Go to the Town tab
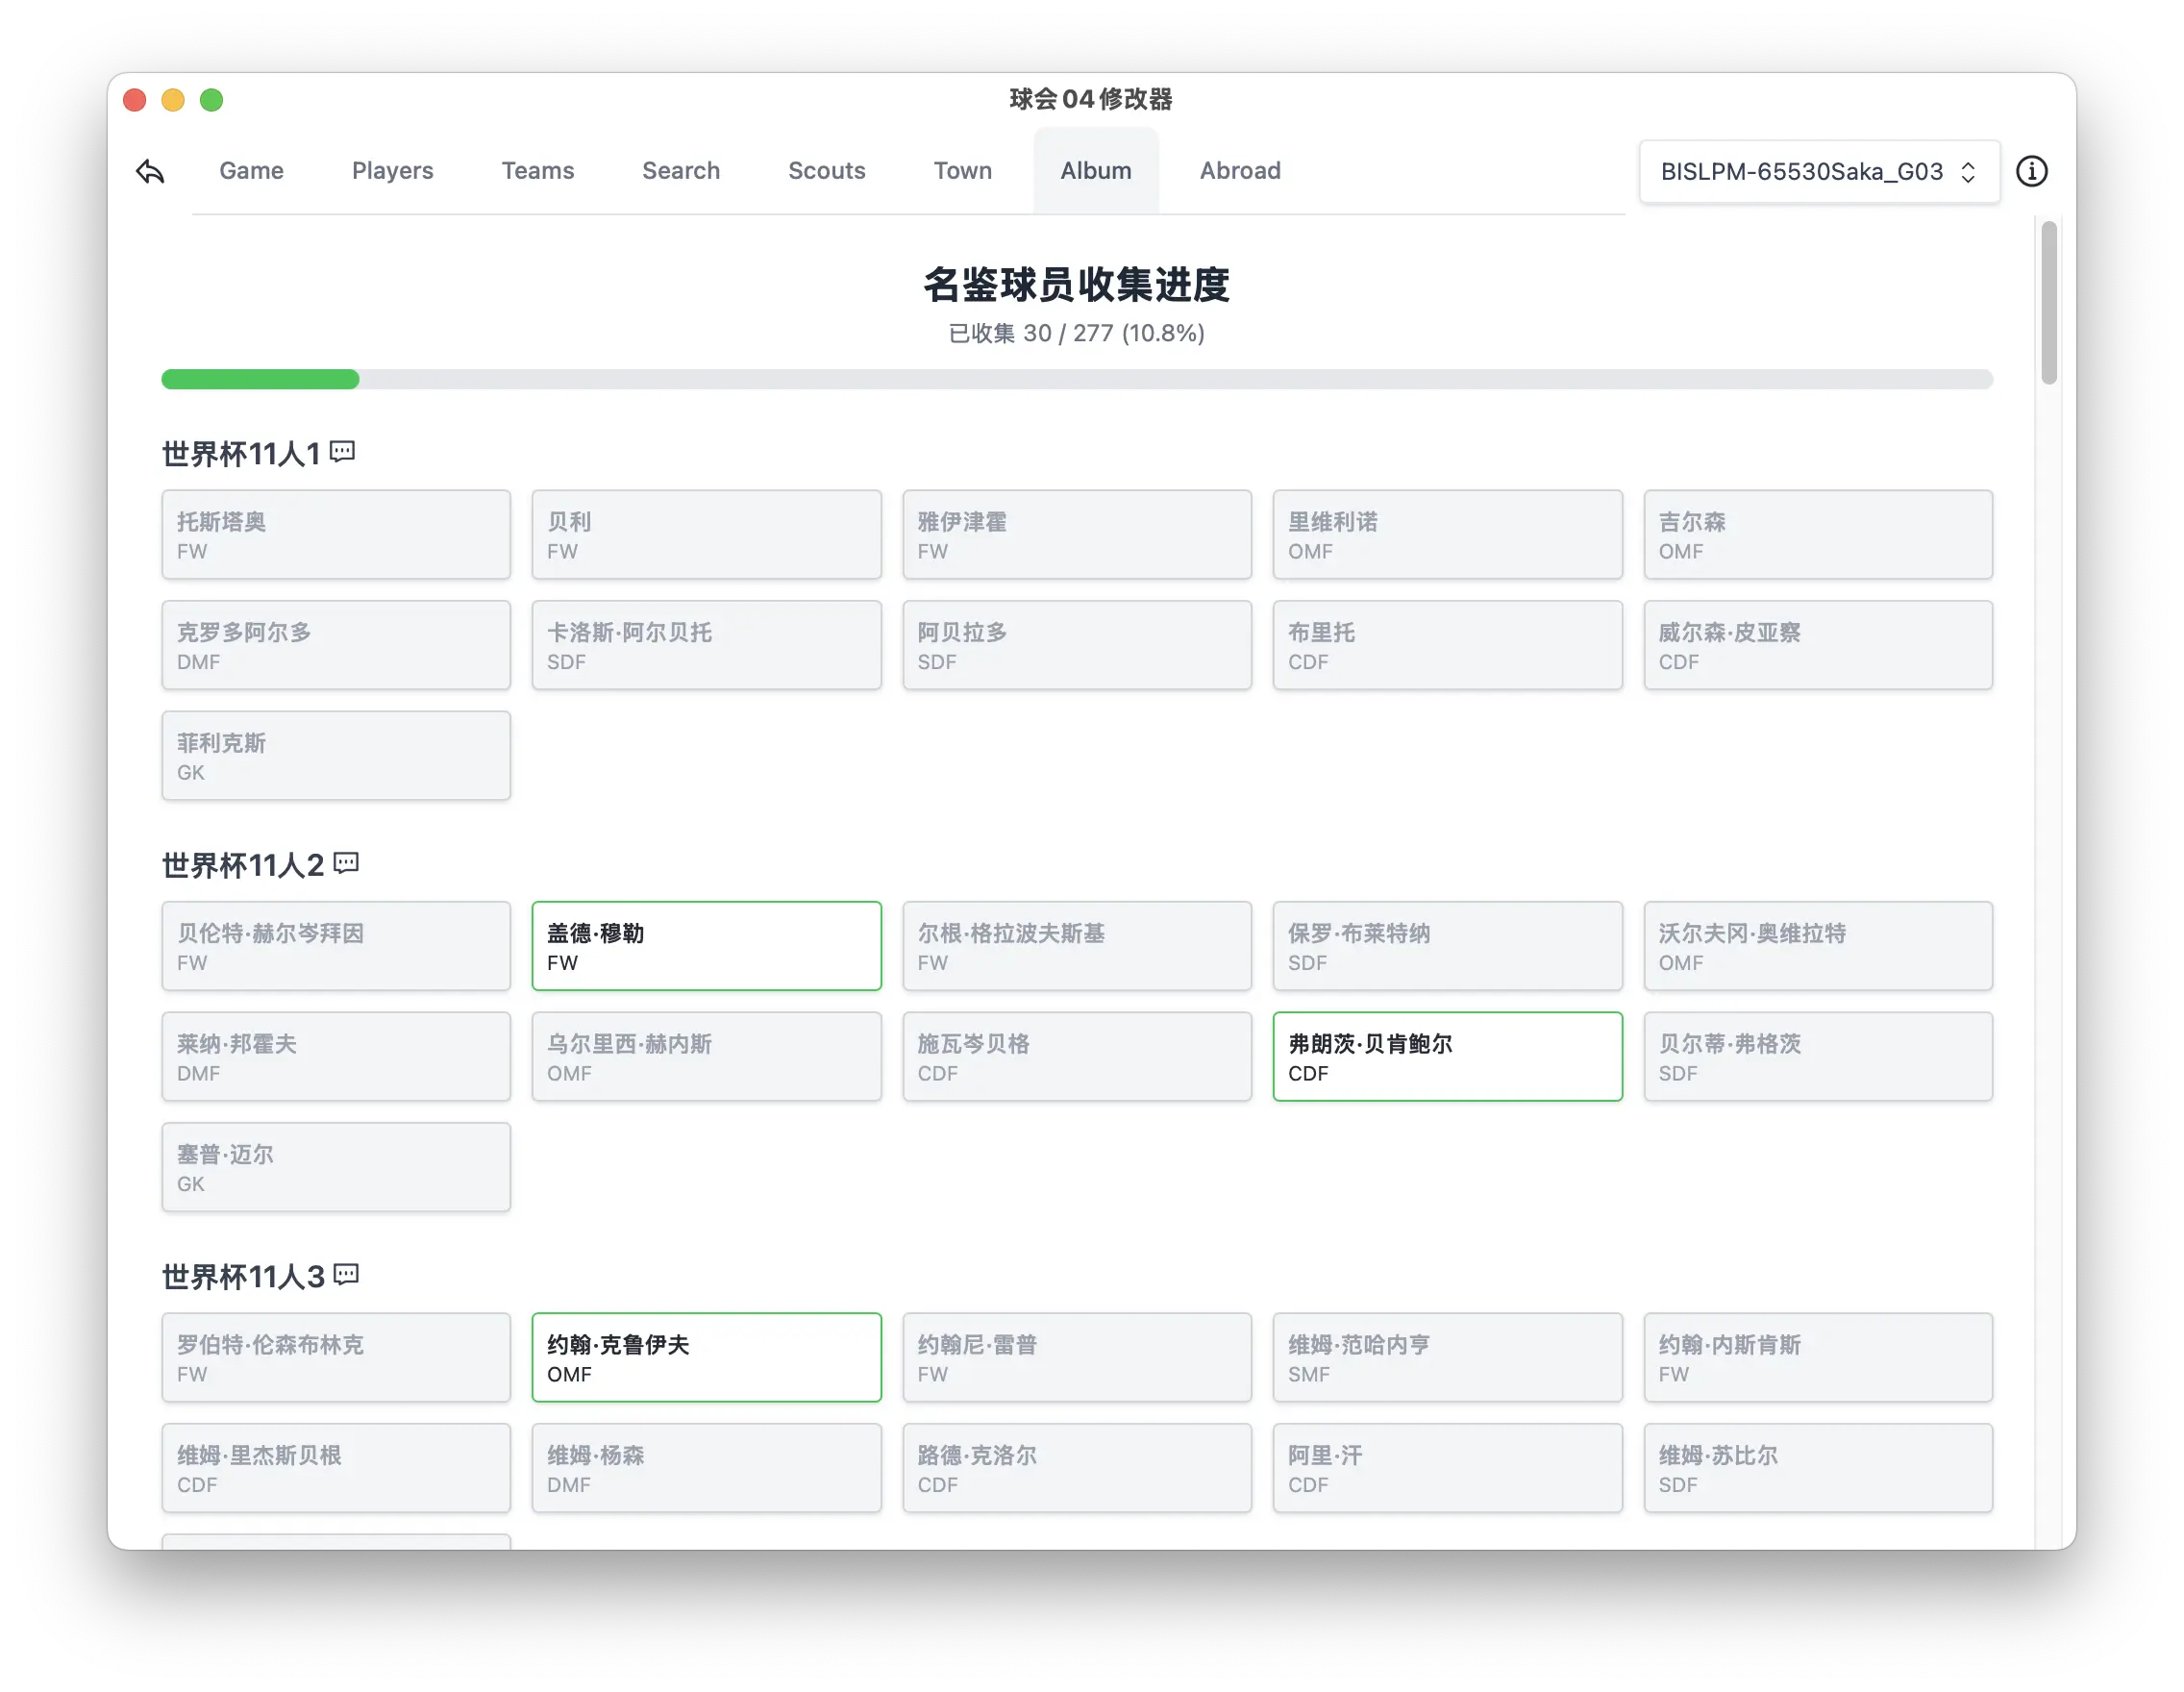Viewport: 2184px width, 1692px height. point(962,171)
